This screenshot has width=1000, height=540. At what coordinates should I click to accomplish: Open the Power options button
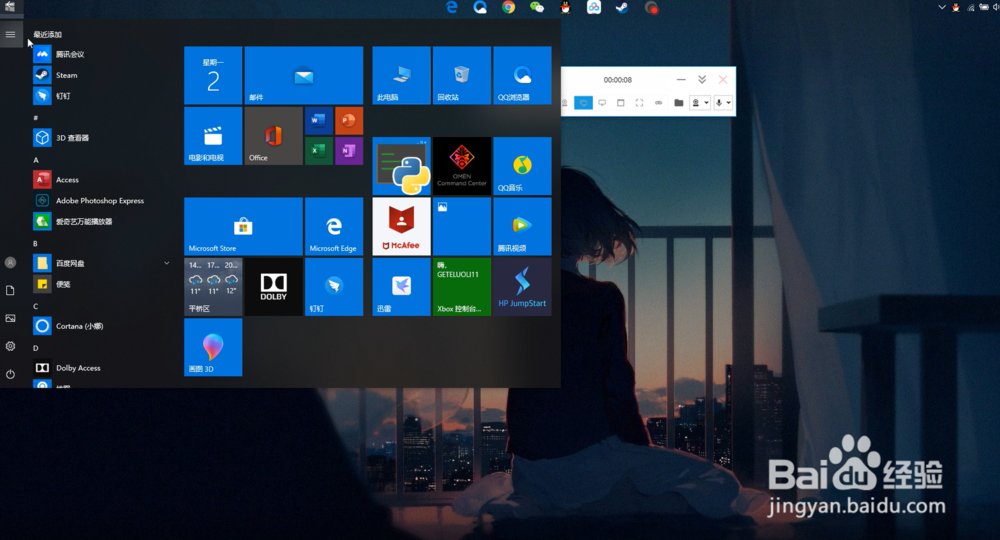(x=10, y=374)
